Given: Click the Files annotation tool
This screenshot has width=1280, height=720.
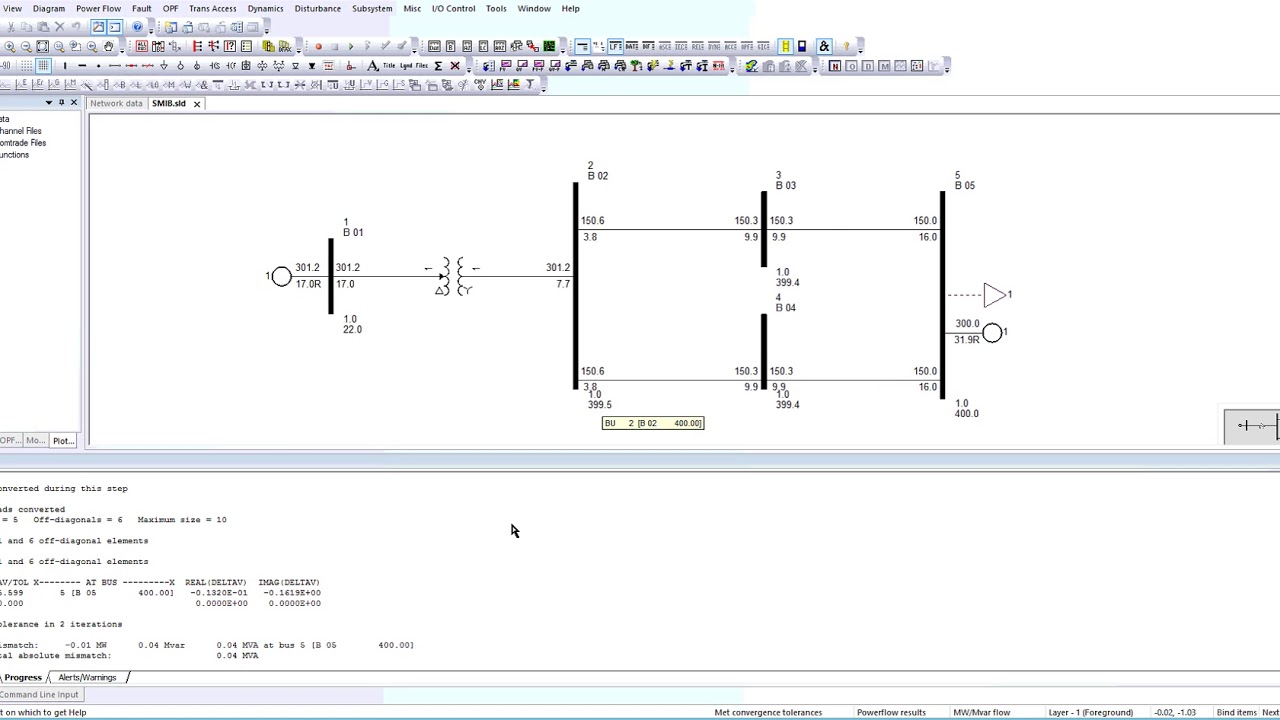Looking at the screenshot, I should [421, 66].
